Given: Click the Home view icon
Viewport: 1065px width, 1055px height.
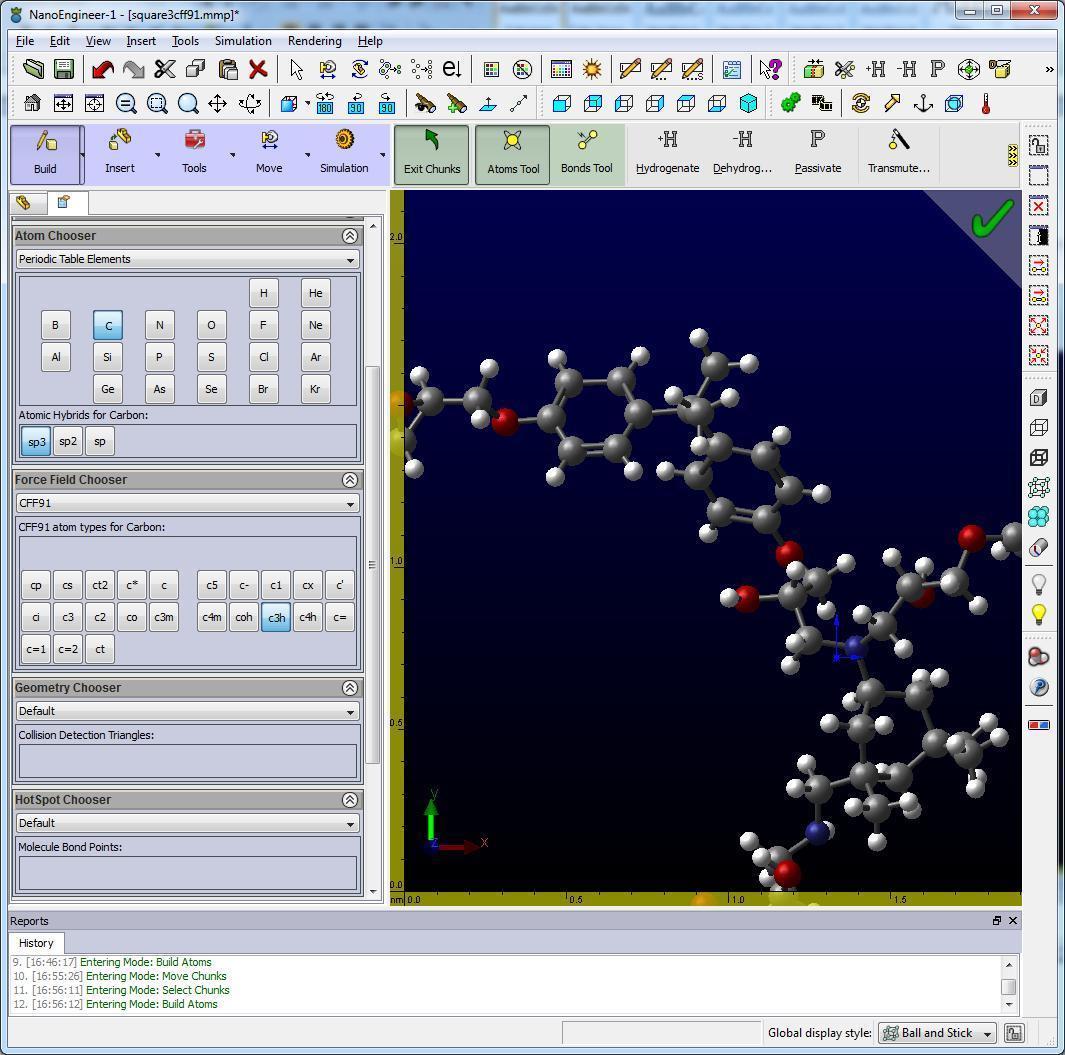Looking at the screenshot, I should (x=32, y=104).
